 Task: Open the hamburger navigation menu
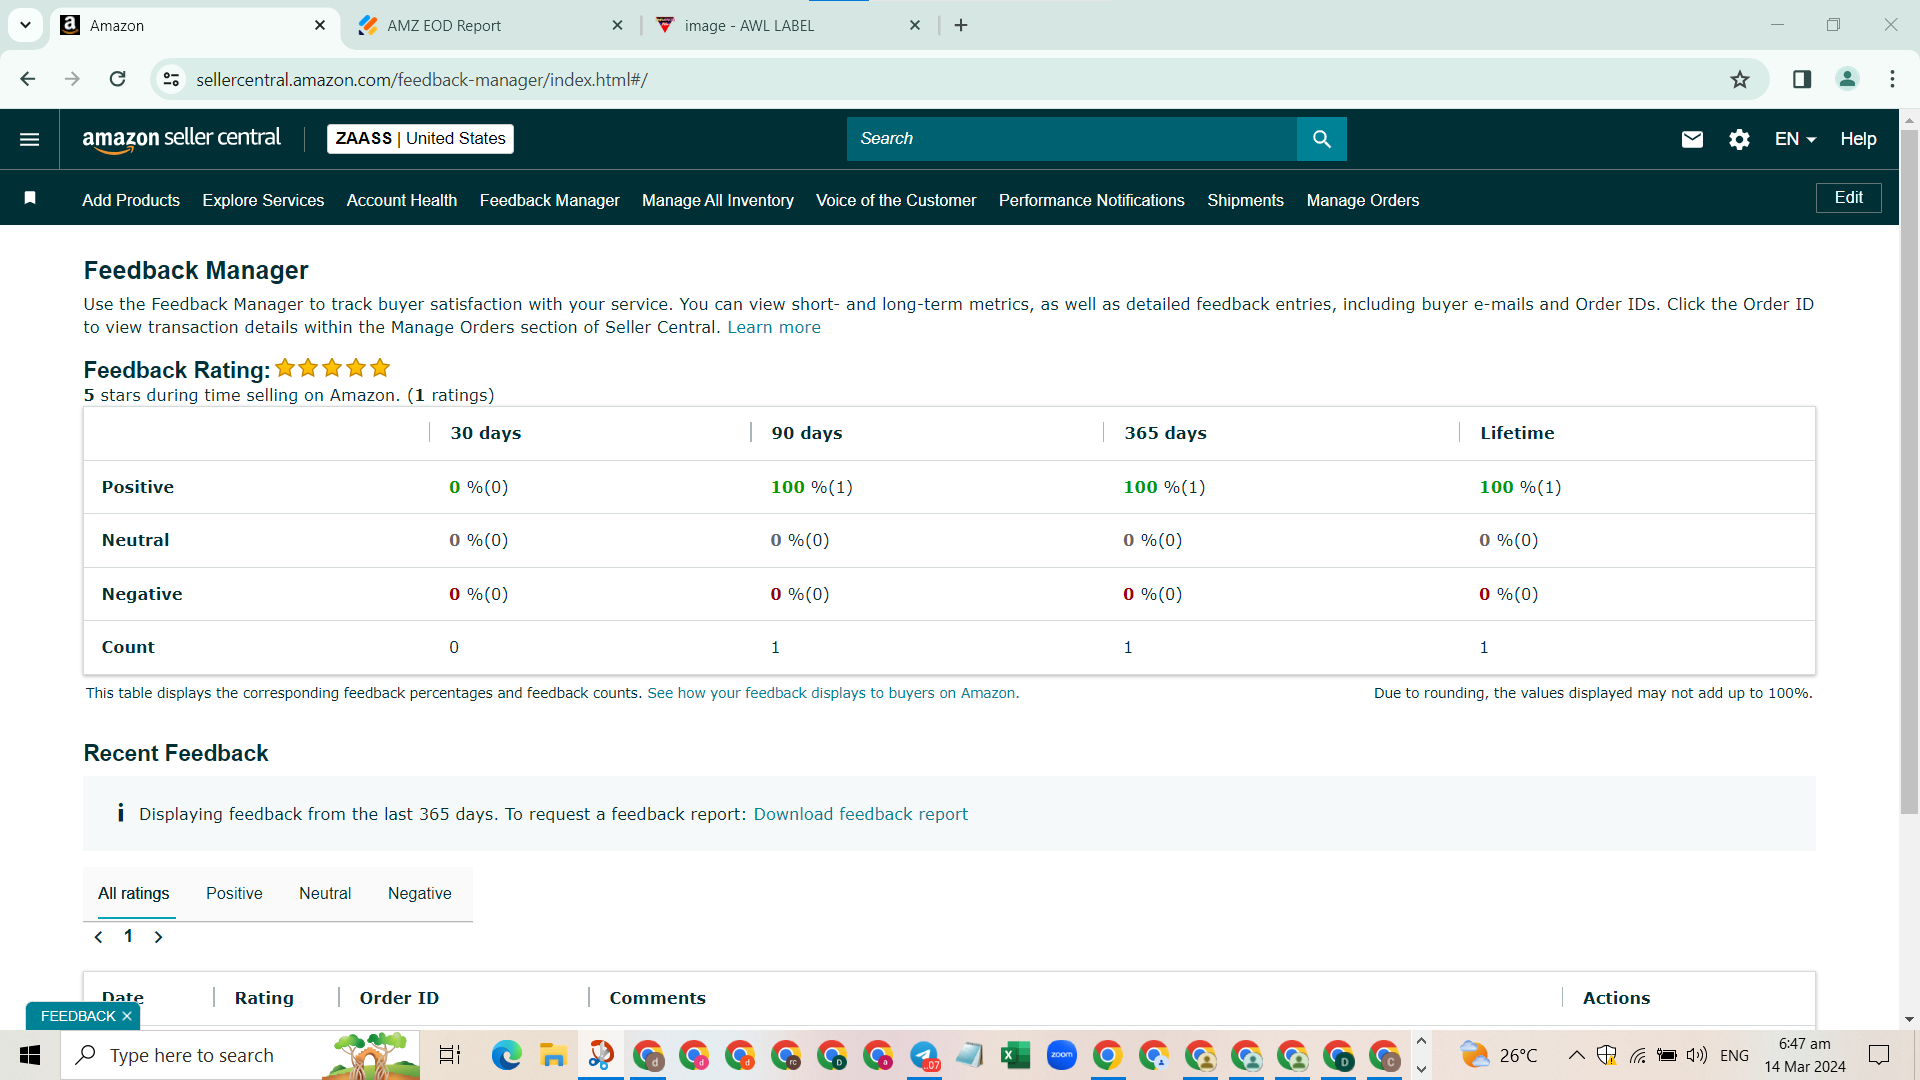click(x=29, y=139)
